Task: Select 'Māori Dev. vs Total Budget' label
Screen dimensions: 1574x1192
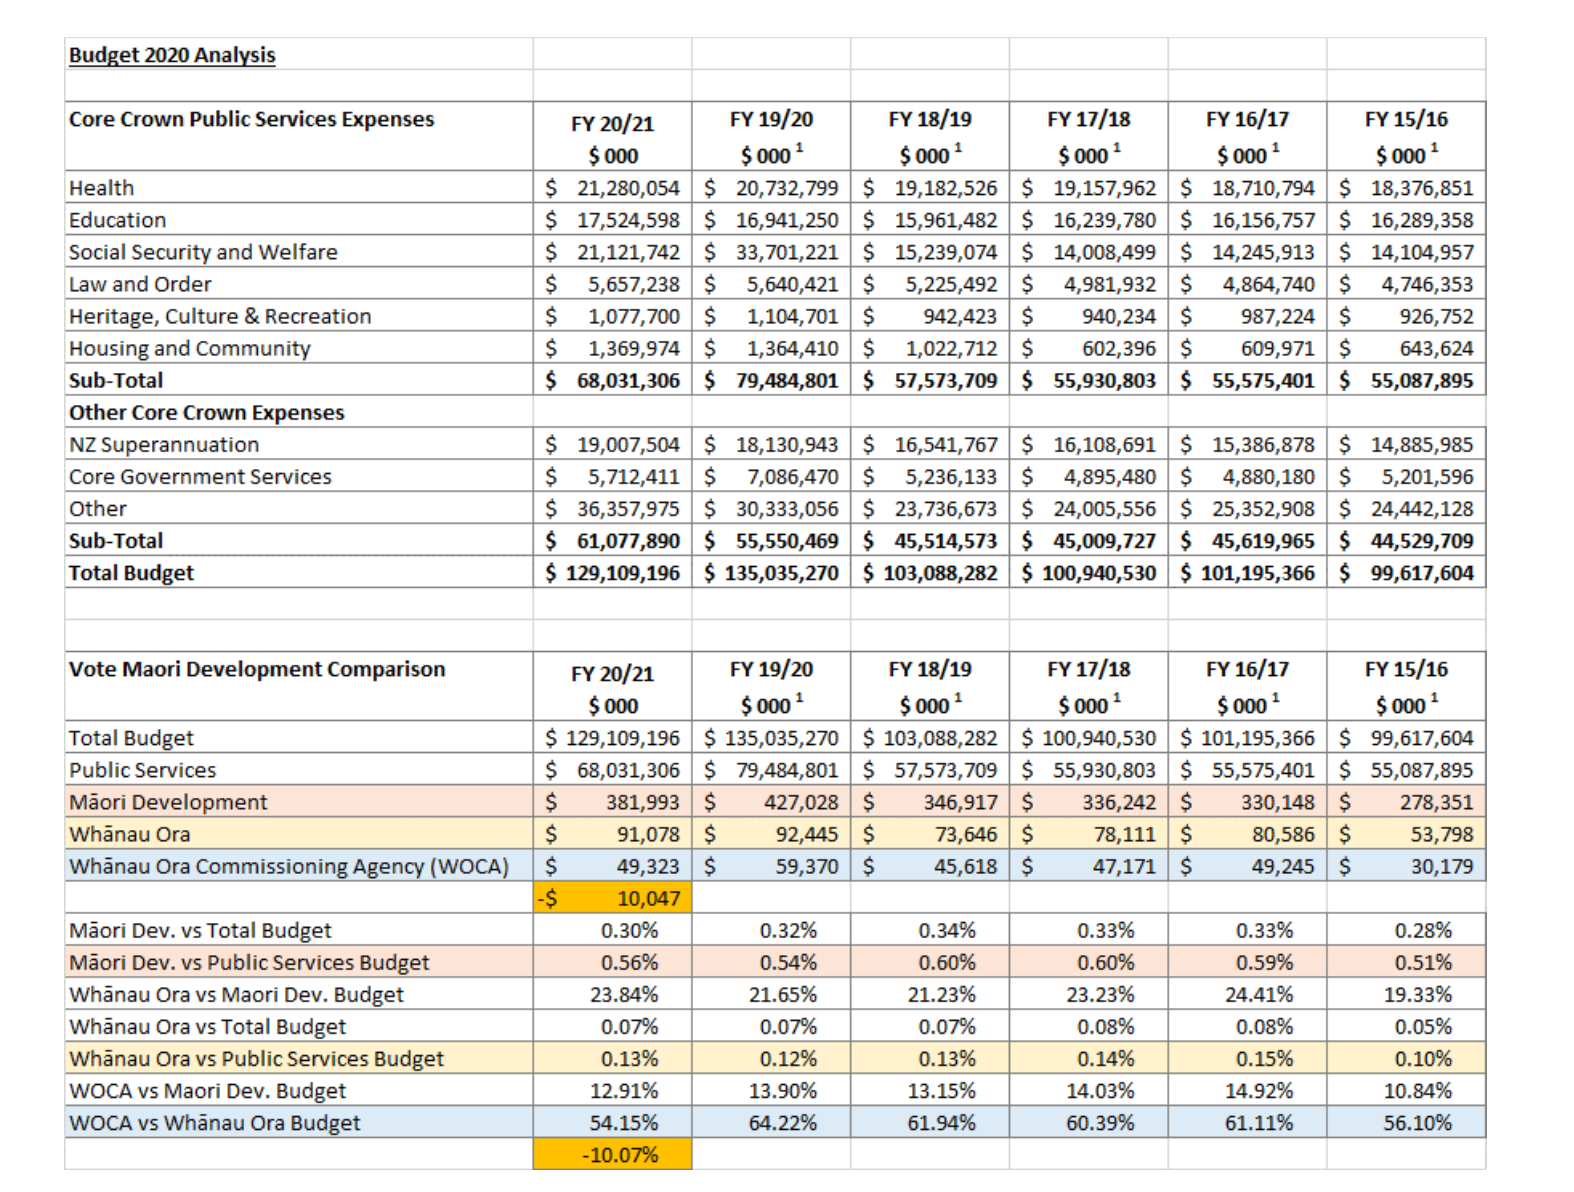Action: coord(200,930)
